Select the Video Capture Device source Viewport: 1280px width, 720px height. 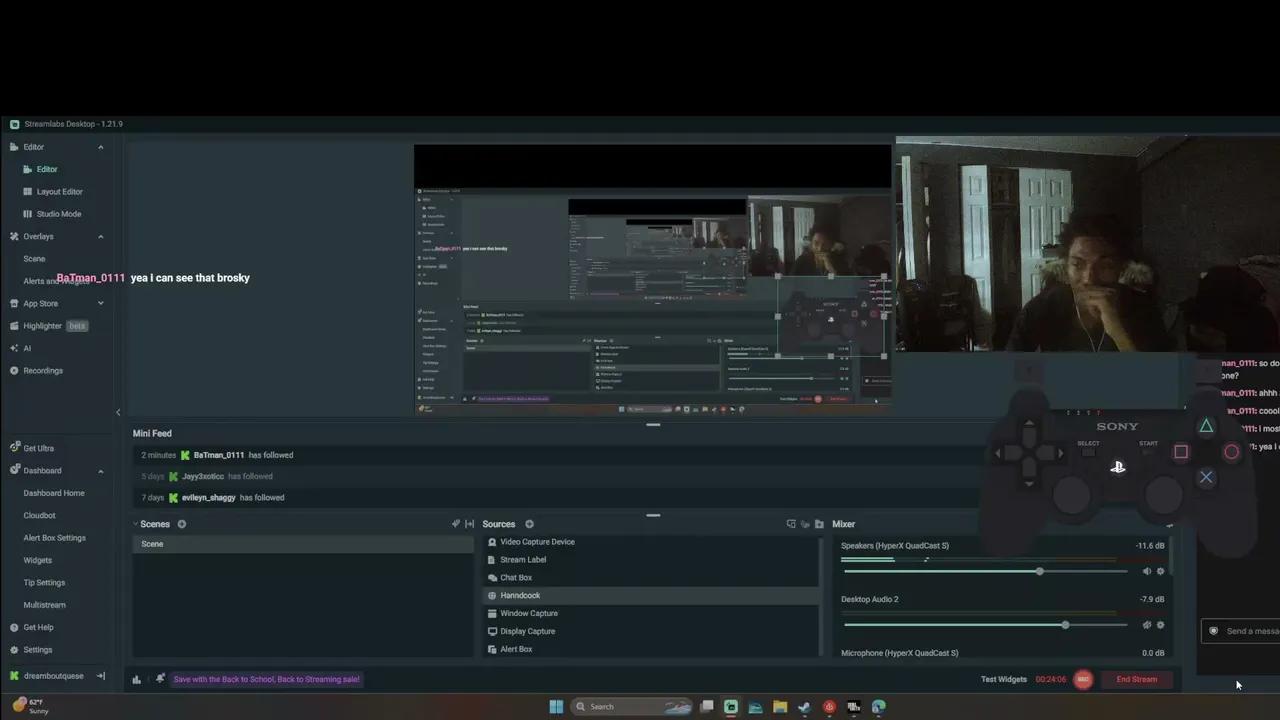tap(651, 542)
